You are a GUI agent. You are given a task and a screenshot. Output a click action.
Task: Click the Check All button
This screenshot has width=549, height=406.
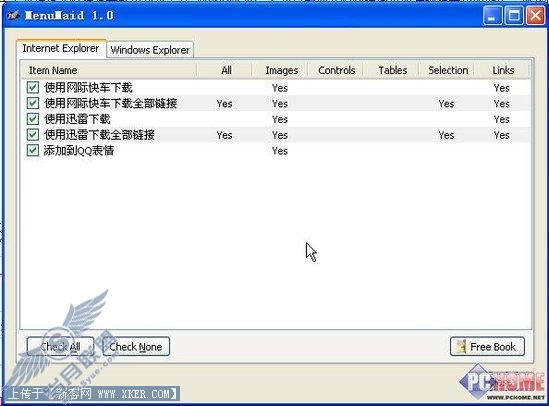click(60, 346)
